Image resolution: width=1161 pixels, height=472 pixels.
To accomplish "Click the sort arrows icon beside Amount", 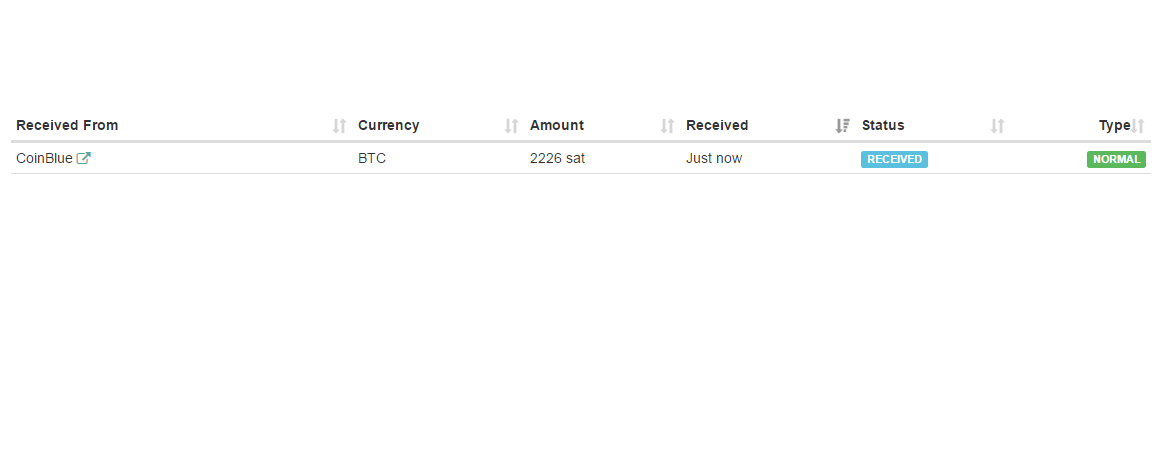I will pos(667,126).
